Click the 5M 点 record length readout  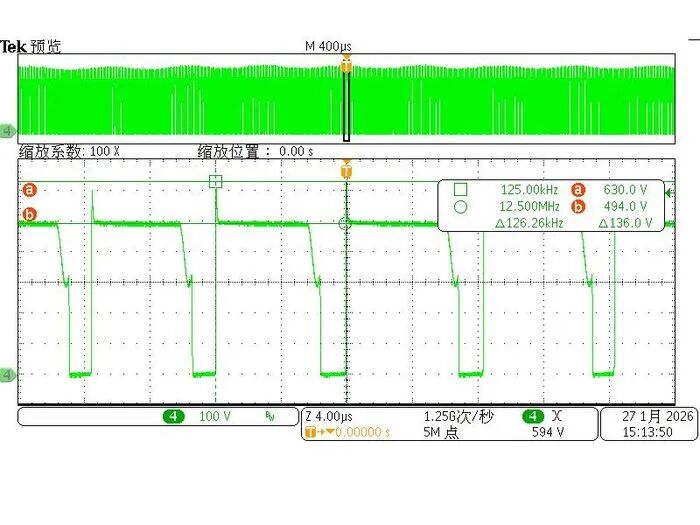pos(441,433)
